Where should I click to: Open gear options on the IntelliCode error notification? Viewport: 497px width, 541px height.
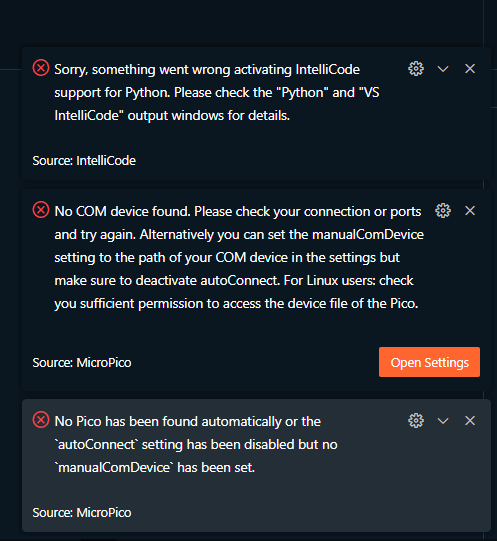point(416,69)
